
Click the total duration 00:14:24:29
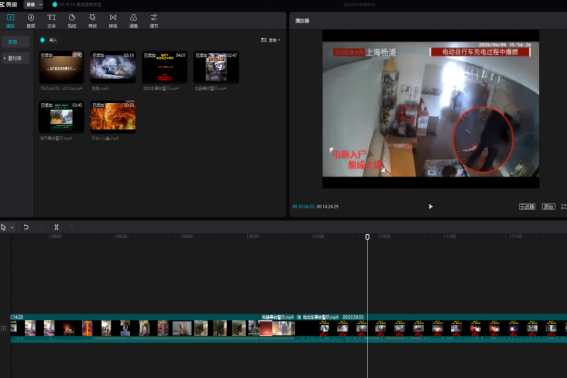point(327,207)
